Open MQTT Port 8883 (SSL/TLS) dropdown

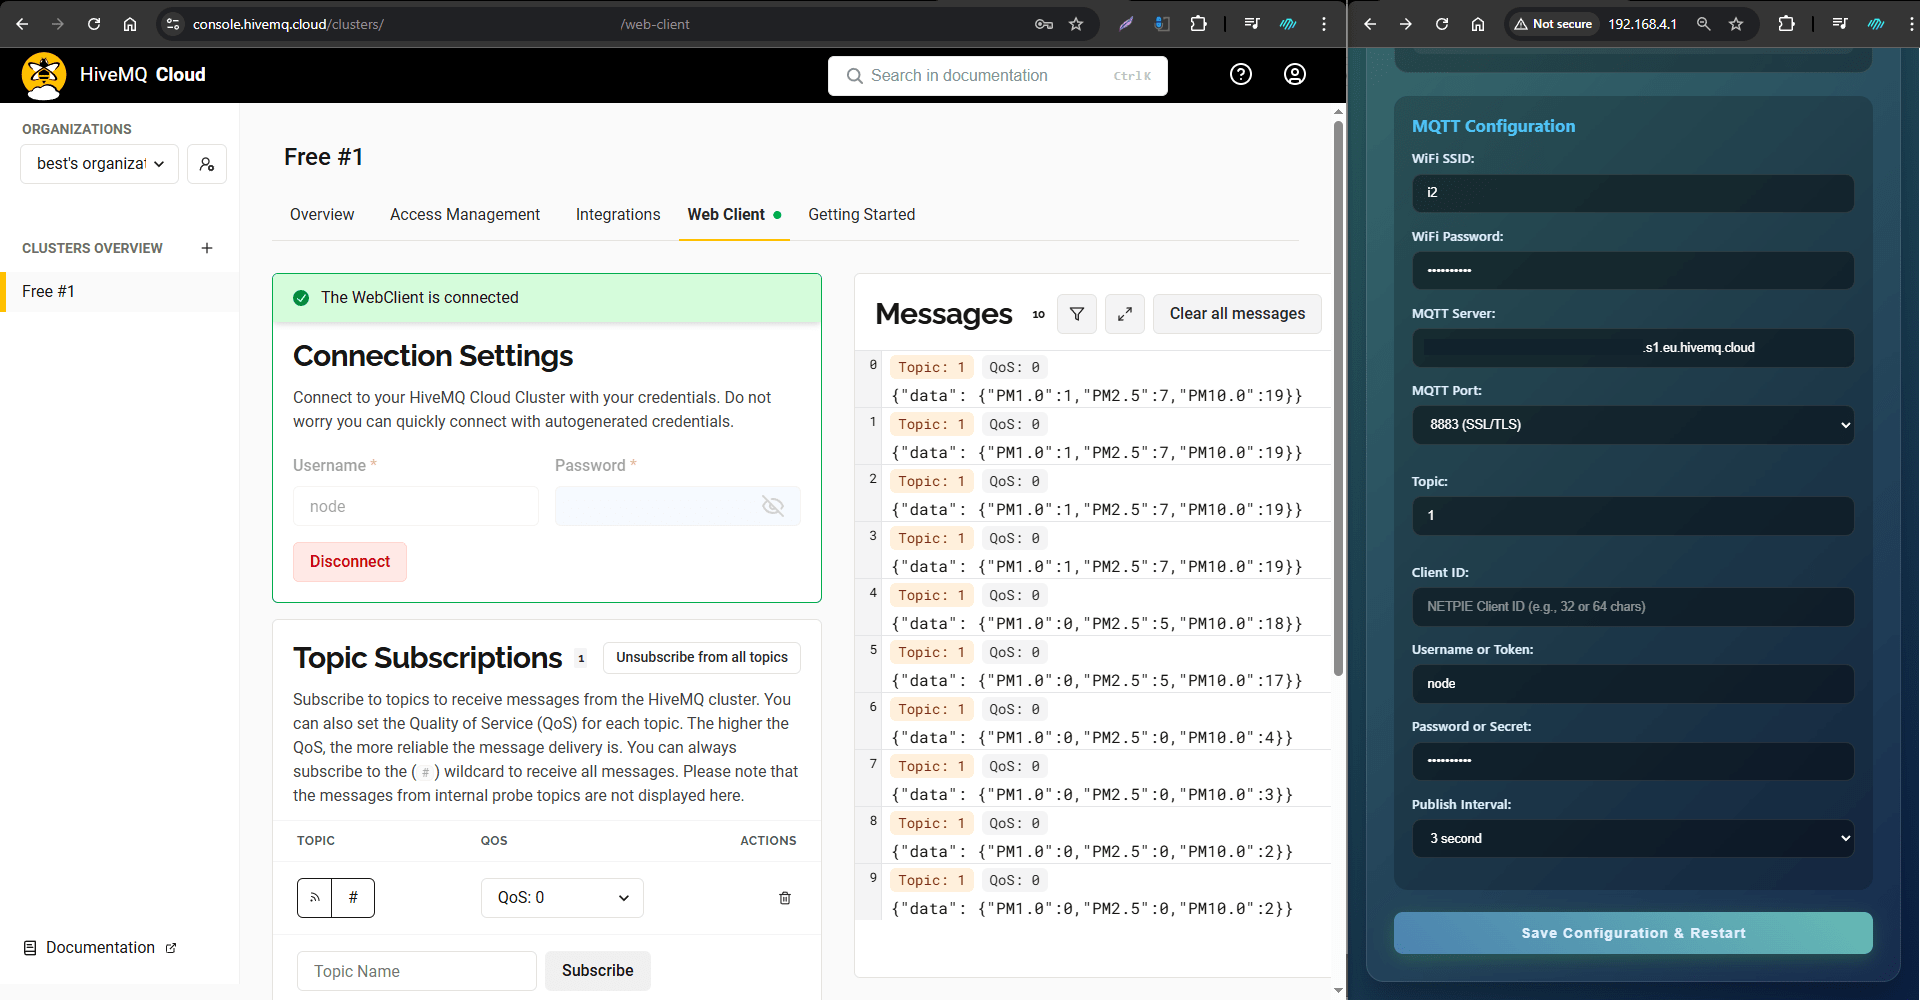point(1633,425)
